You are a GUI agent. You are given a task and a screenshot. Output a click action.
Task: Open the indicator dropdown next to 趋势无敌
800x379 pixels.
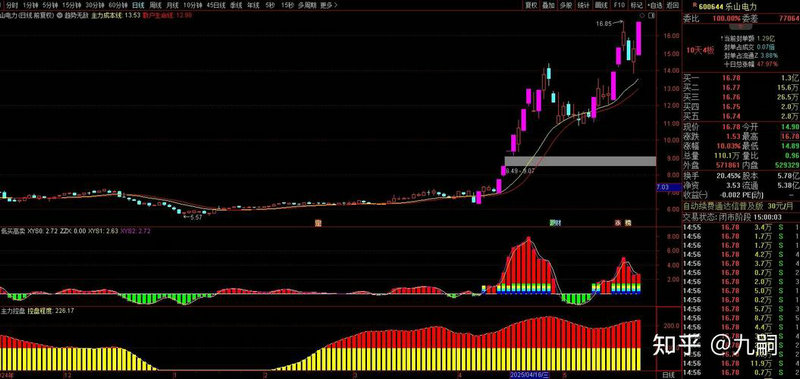point(60,15)
